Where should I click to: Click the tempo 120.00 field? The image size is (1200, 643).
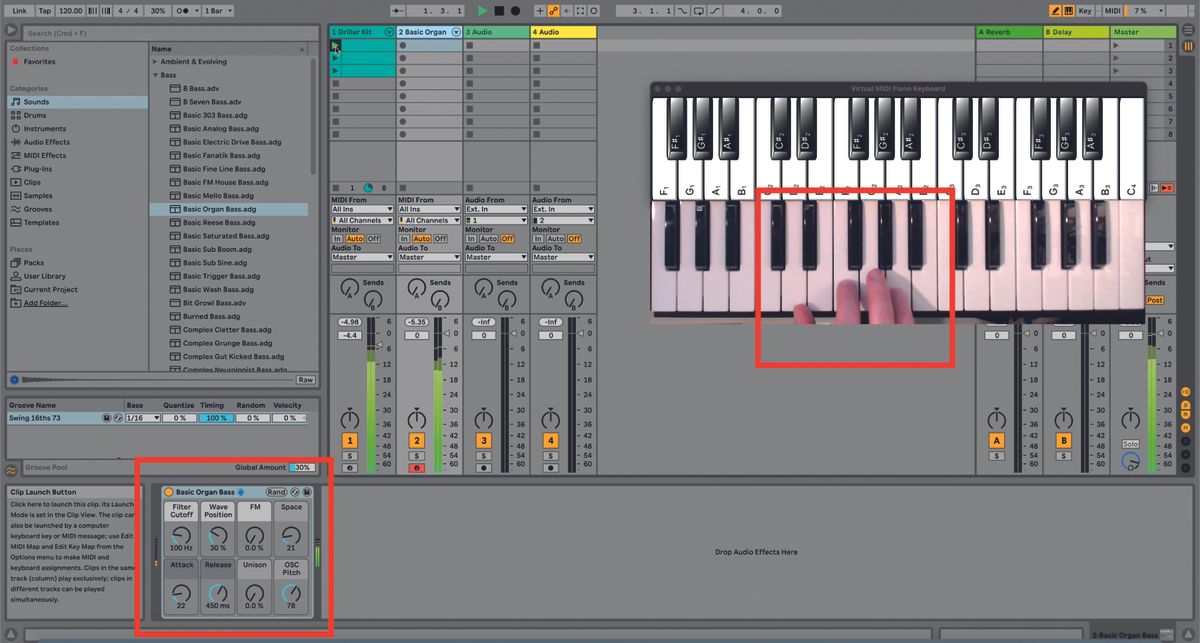[x=70, y=10]
